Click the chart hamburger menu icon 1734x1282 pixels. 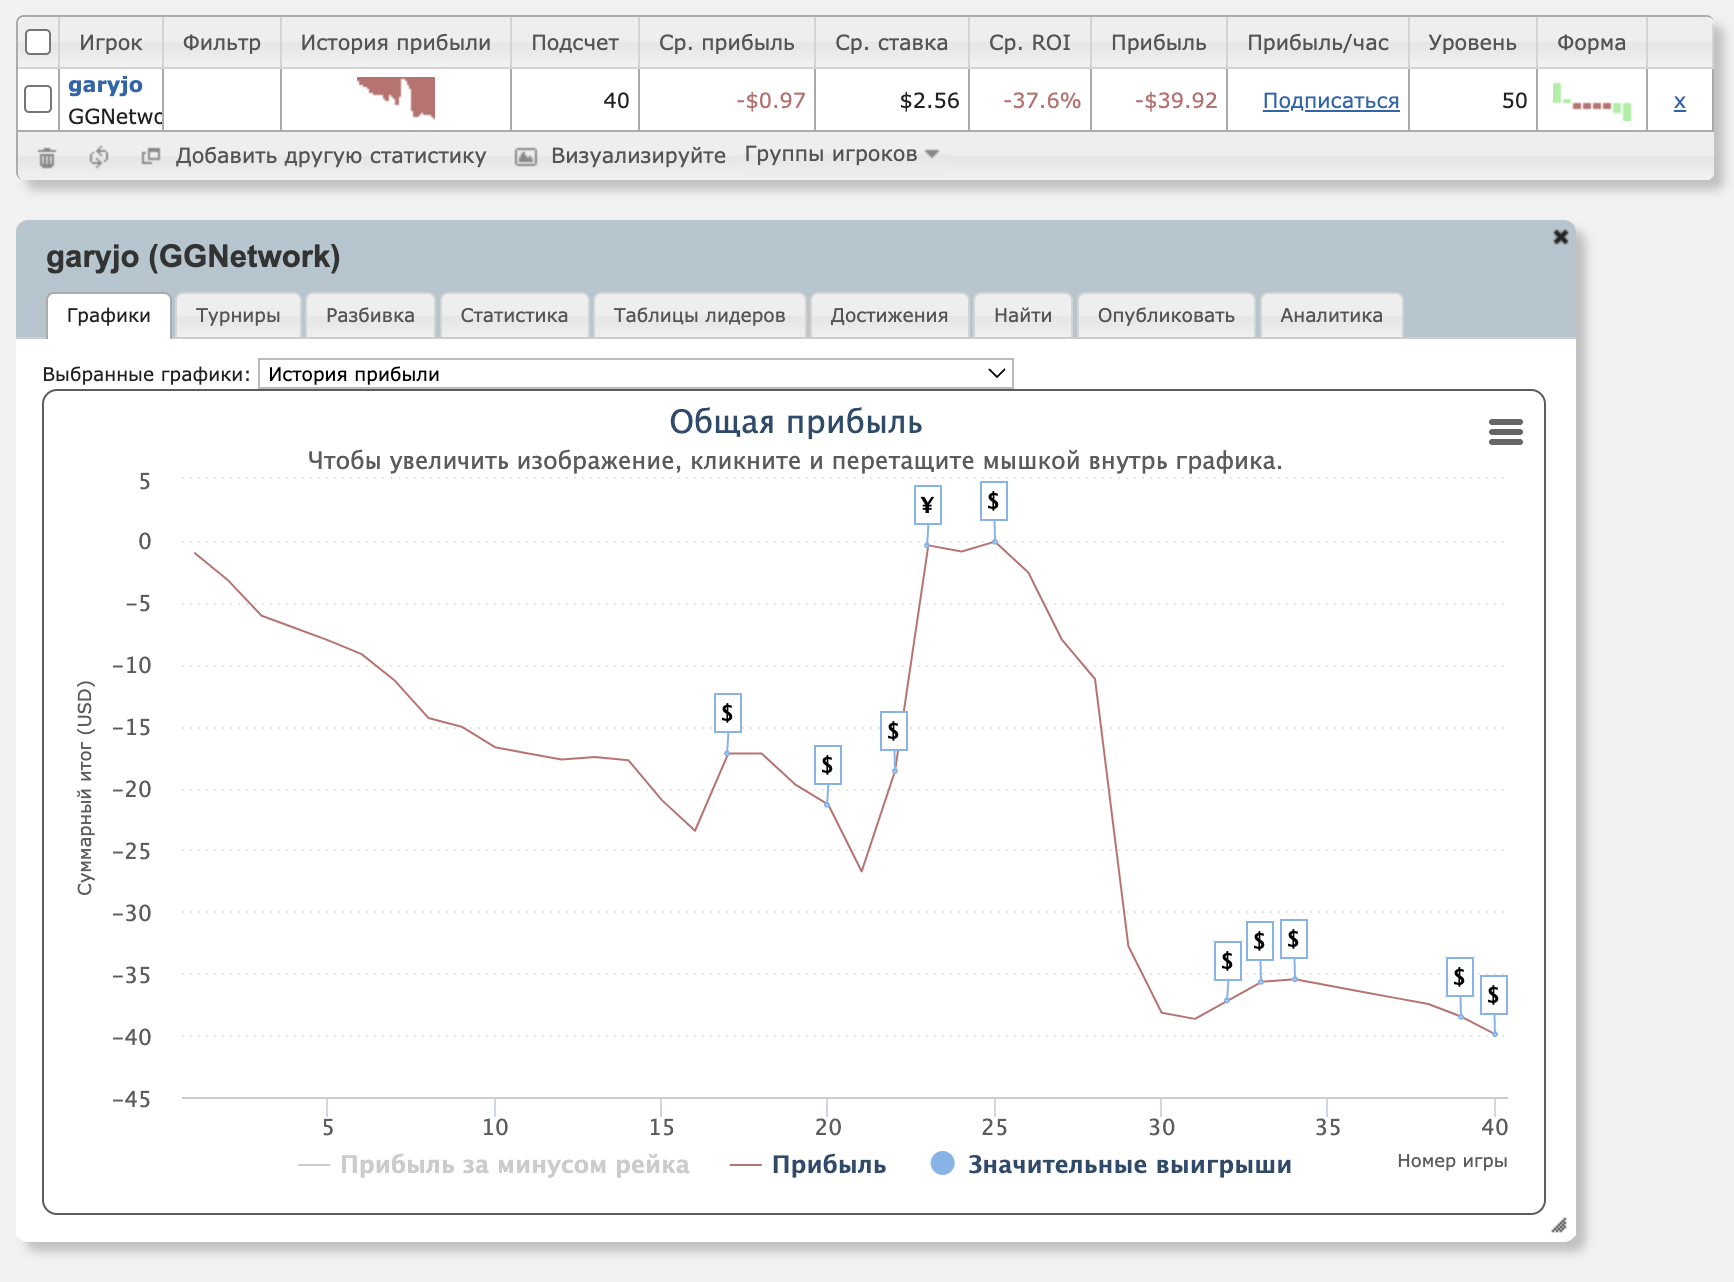1505,432
